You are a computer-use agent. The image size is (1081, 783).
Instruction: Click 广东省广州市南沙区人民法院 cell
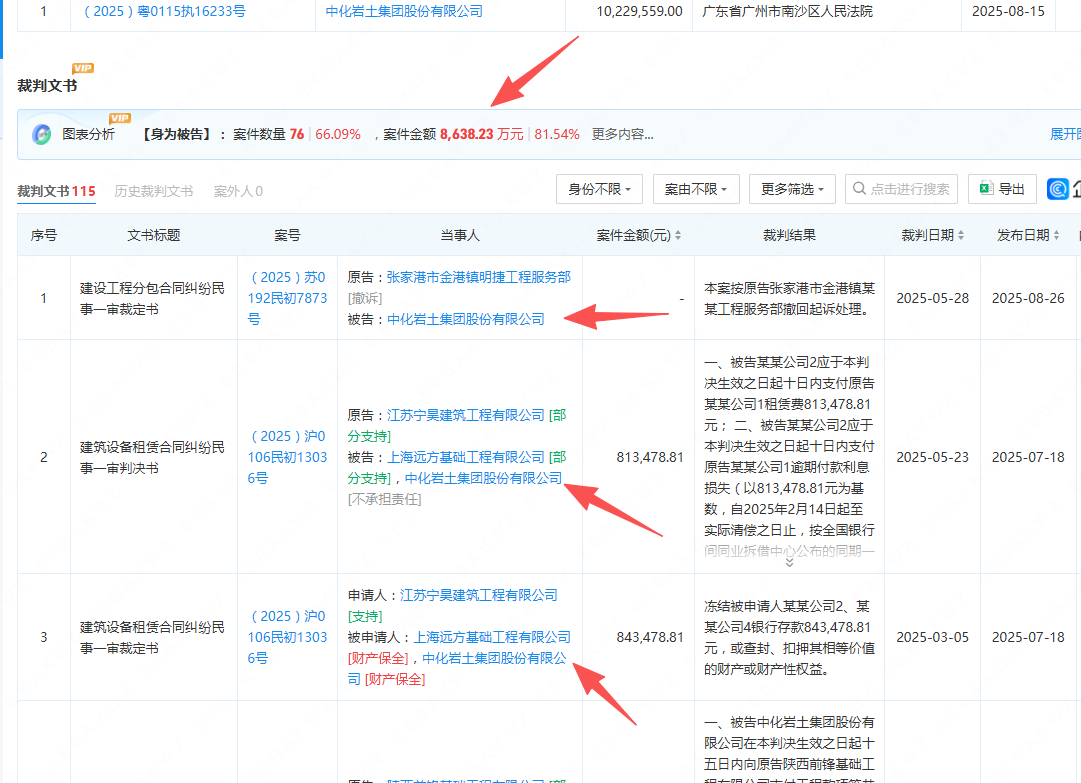(787, 11)
